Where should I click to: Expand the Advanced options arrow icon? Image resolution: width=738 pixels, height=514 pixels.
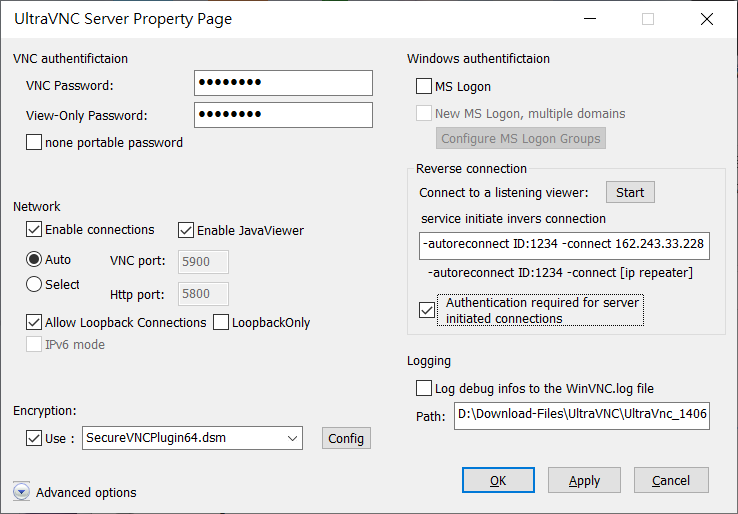coord(21,492)
